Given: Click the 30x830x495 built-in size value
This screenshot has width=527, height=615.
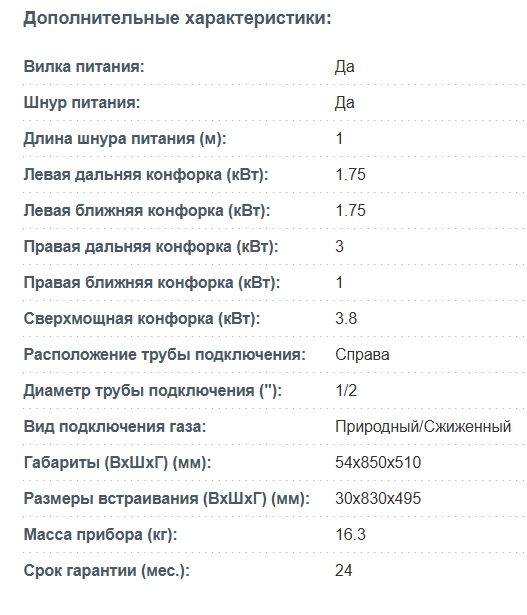Looking at the screenshot, I should [378, 499].
